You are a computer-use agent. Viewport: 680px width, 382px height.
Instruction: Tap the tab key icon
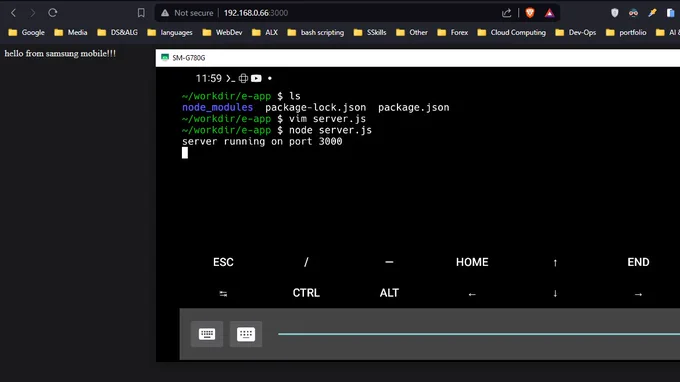pos(223,294)
